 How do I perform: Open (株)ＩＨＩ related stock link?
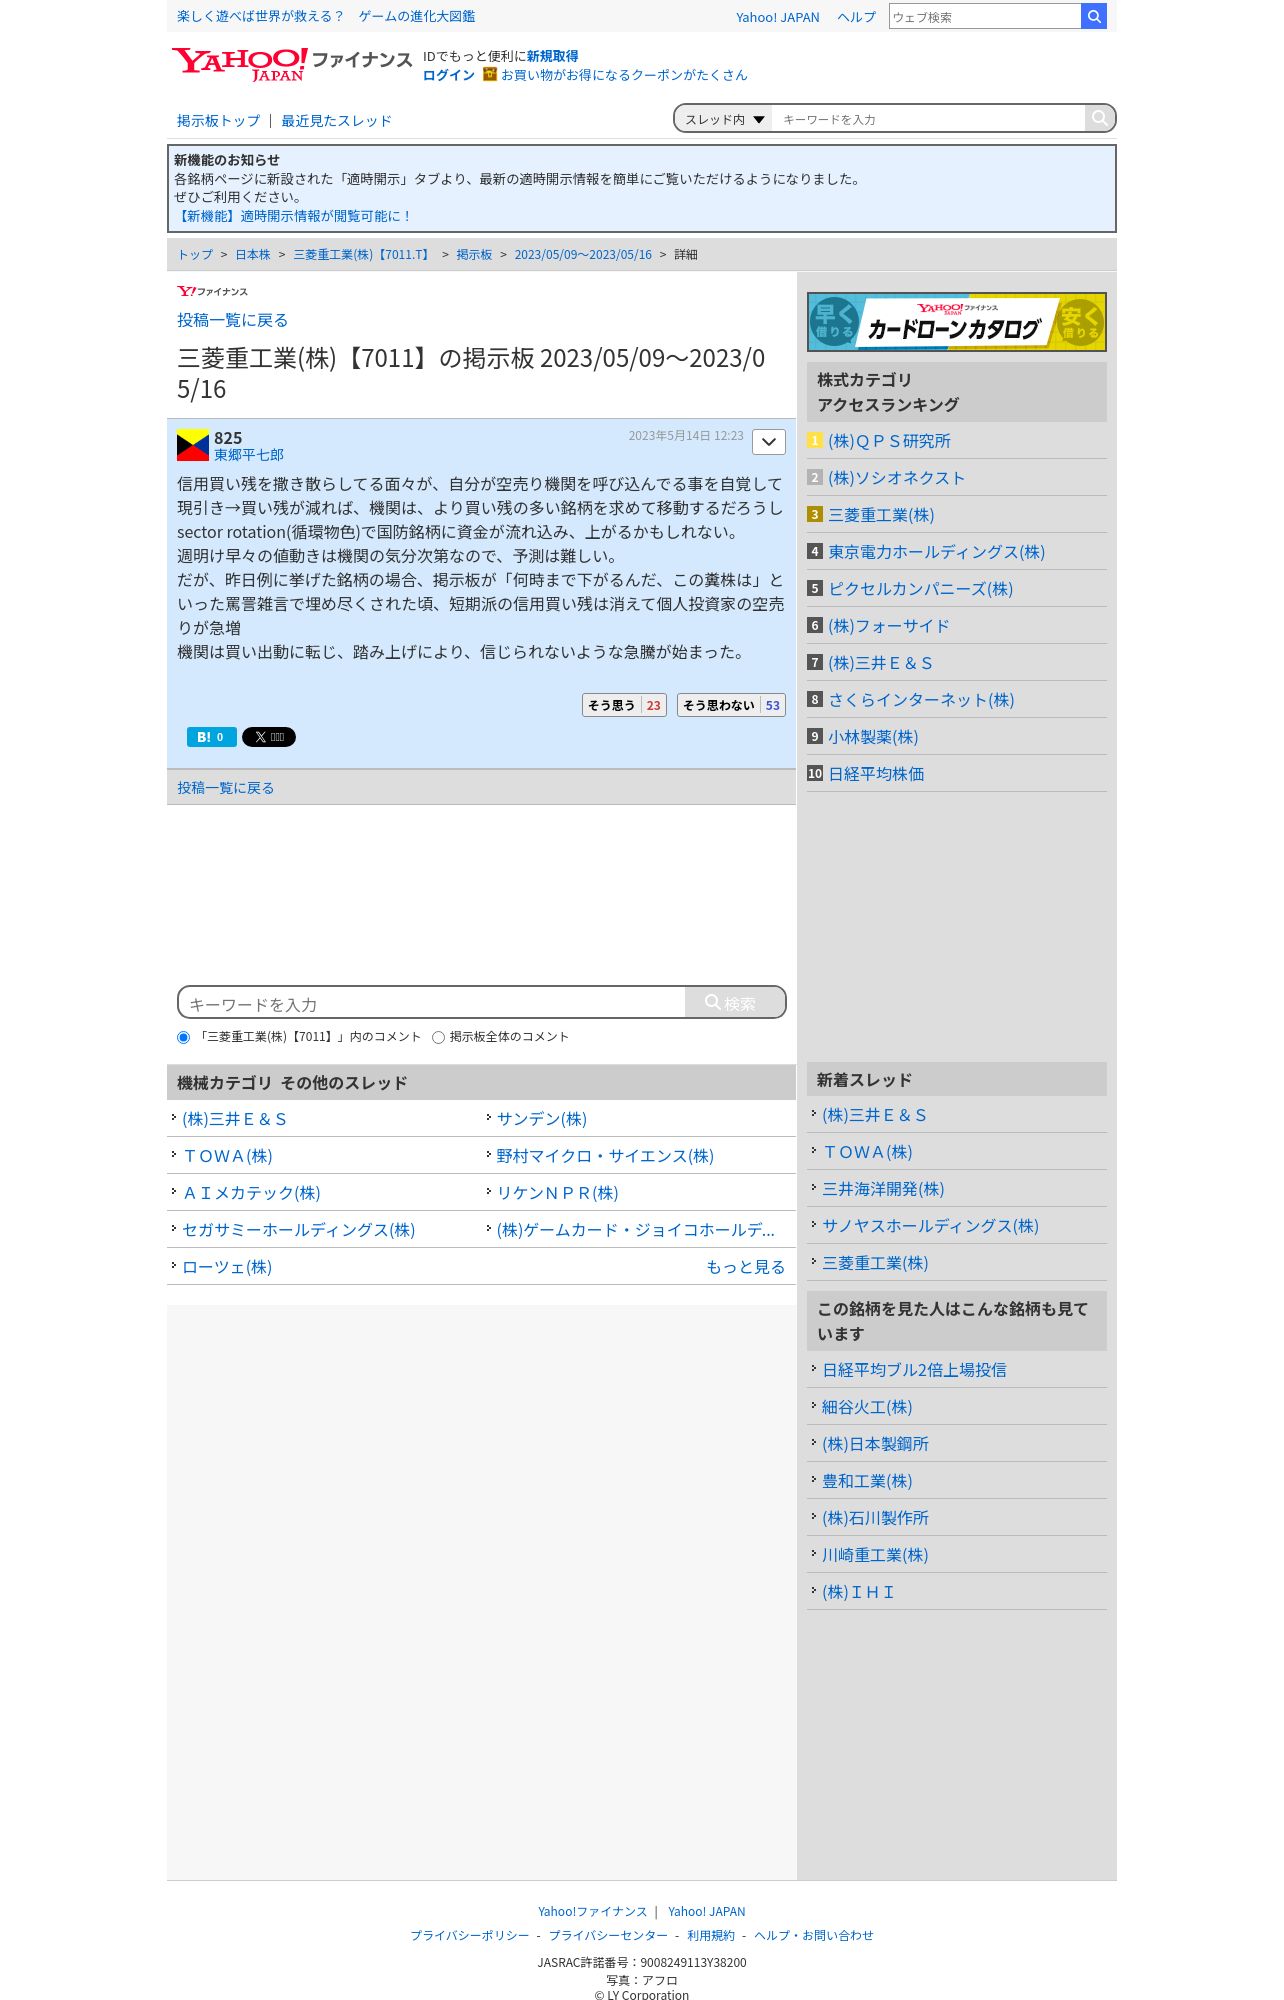(858, 1592)
